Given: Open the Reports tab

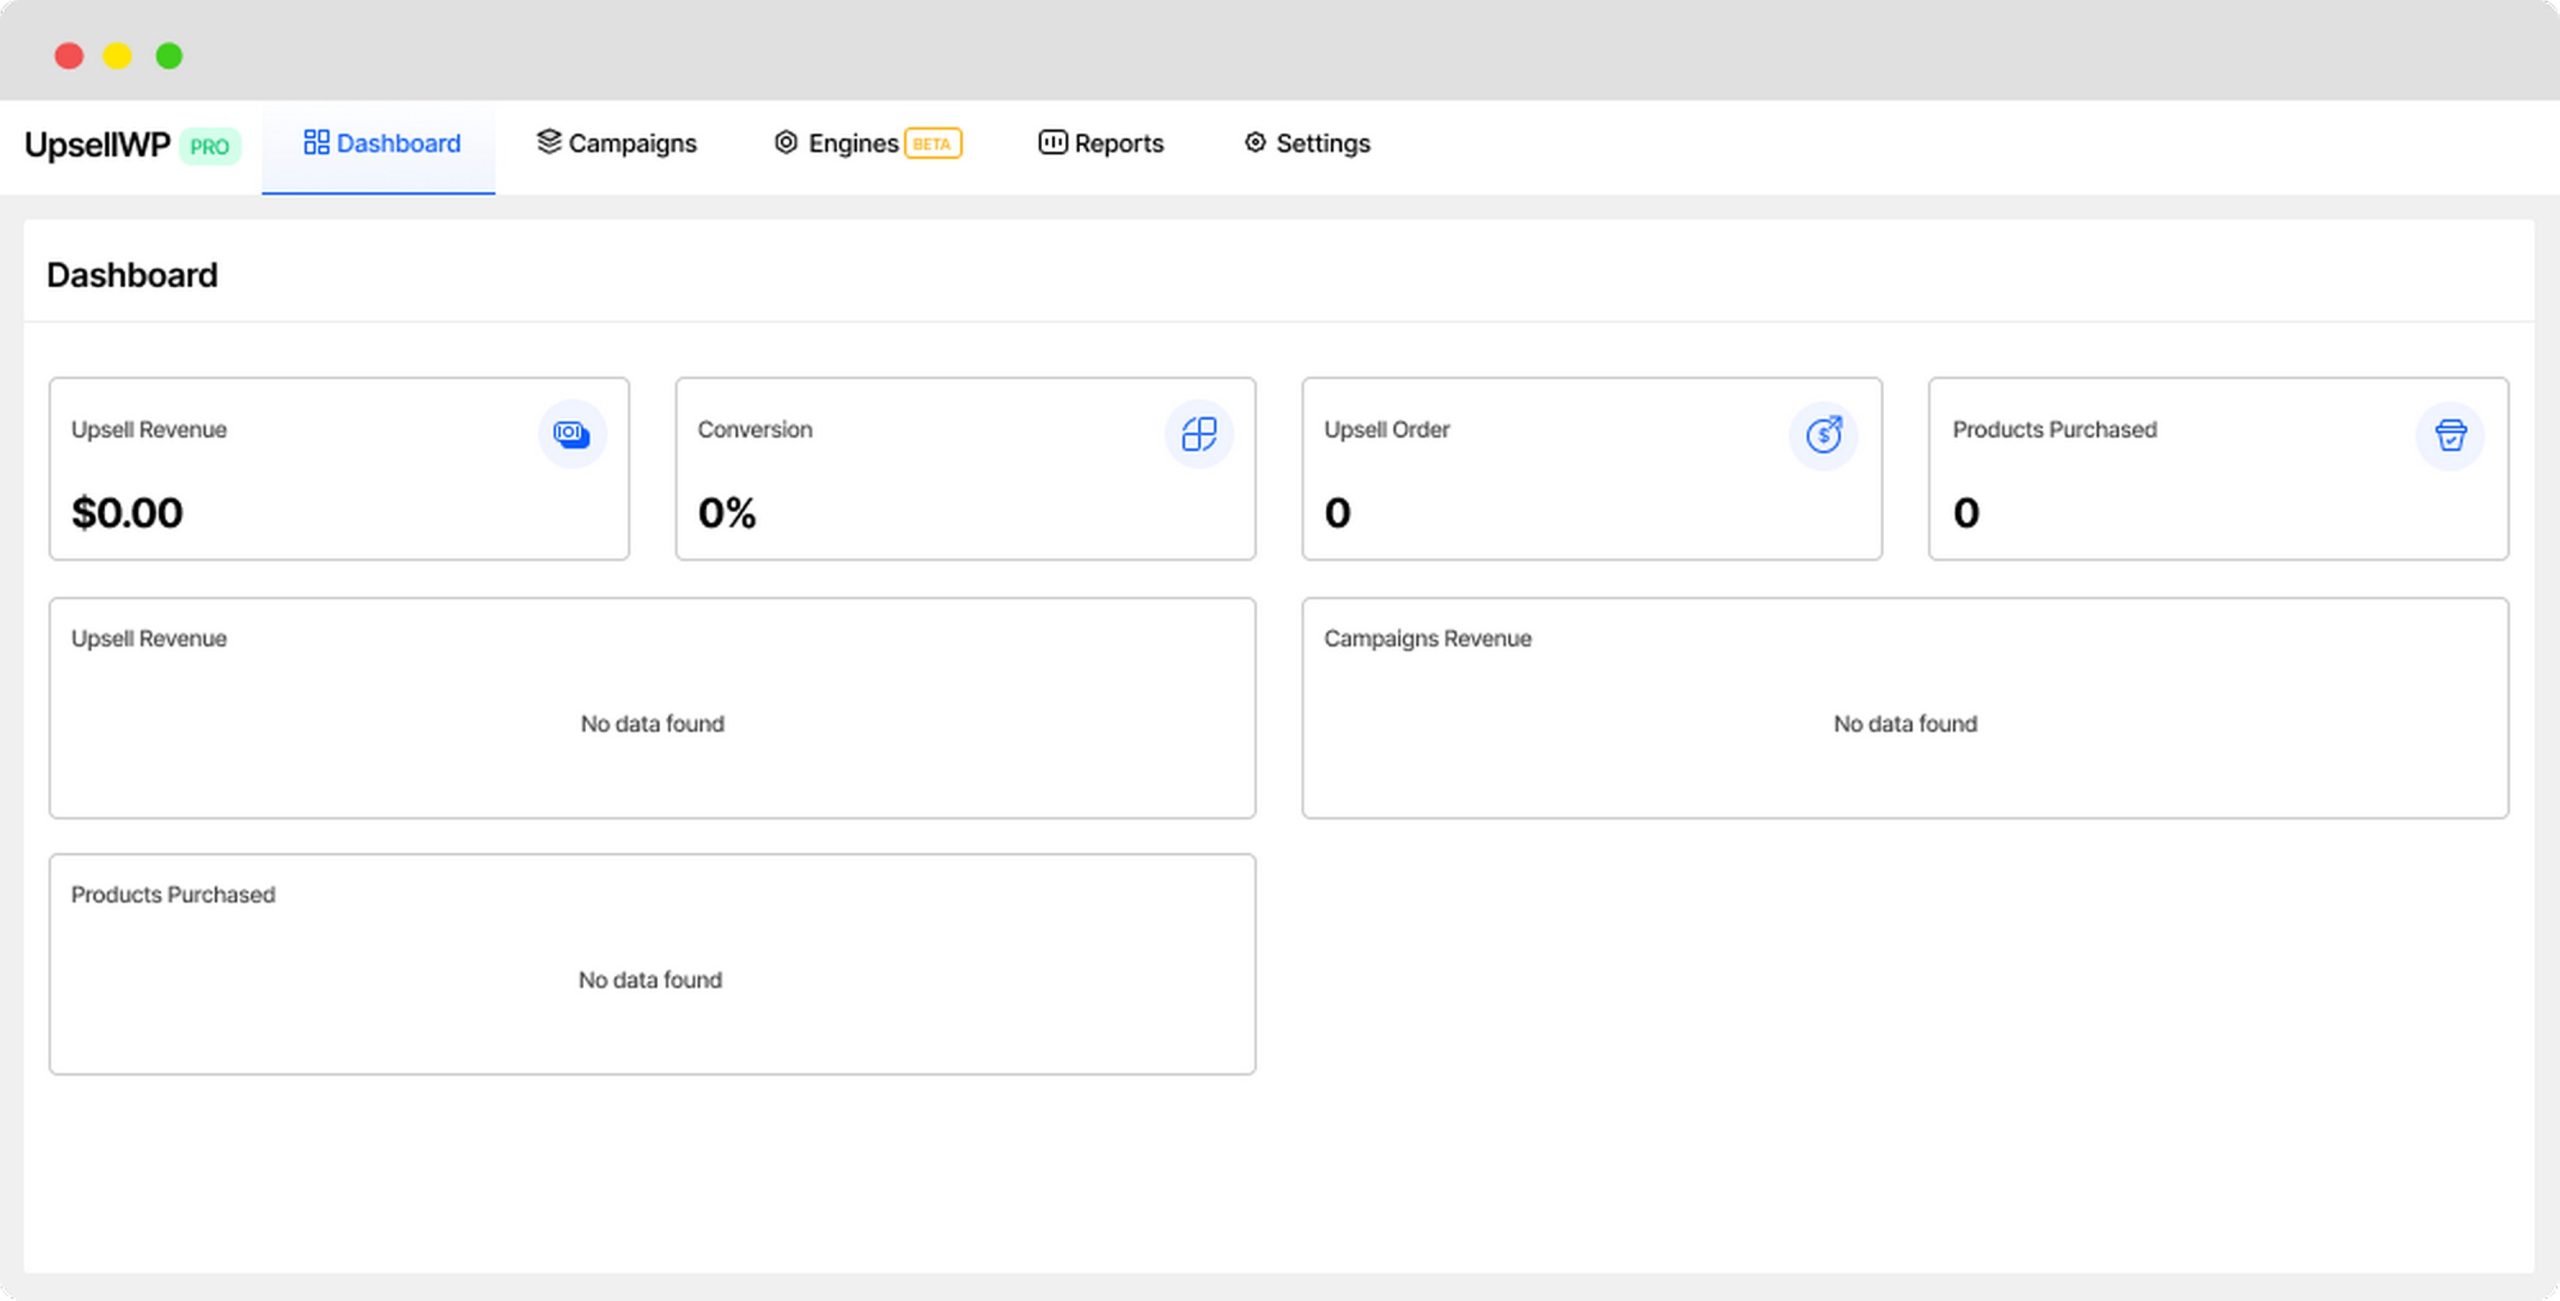Looking at the screenshot, I should point(1101,144).
